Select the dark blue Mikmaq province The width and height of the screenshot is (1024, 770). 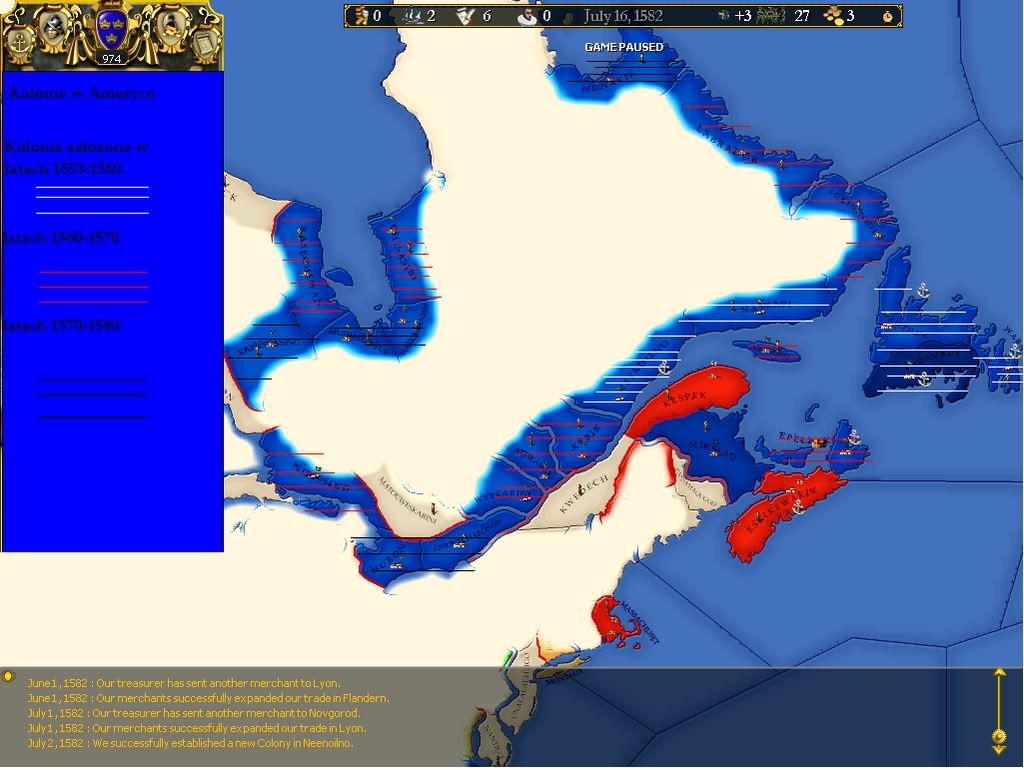click(715, 447)
